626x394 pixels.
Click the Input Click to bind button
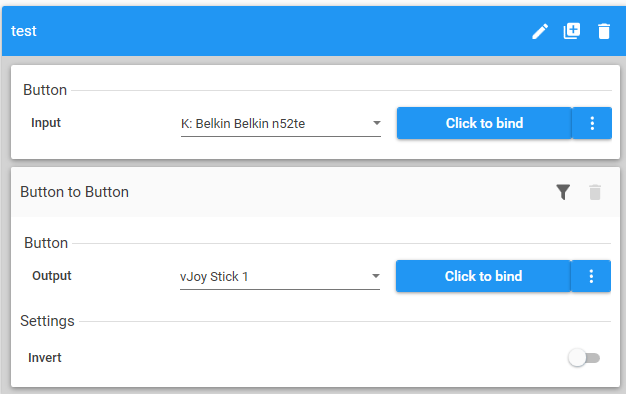pyautogui.click(x=484, y=123)
